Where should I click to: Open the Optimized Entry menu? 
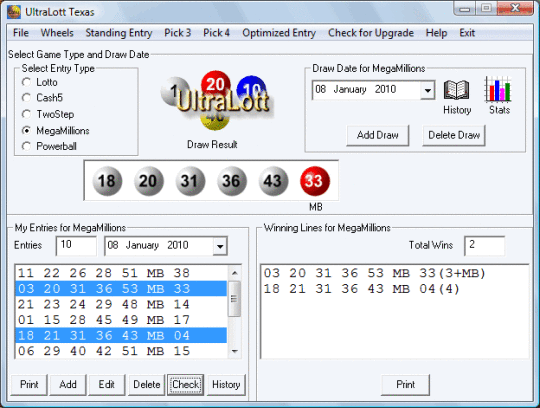(x=279, y=33)
